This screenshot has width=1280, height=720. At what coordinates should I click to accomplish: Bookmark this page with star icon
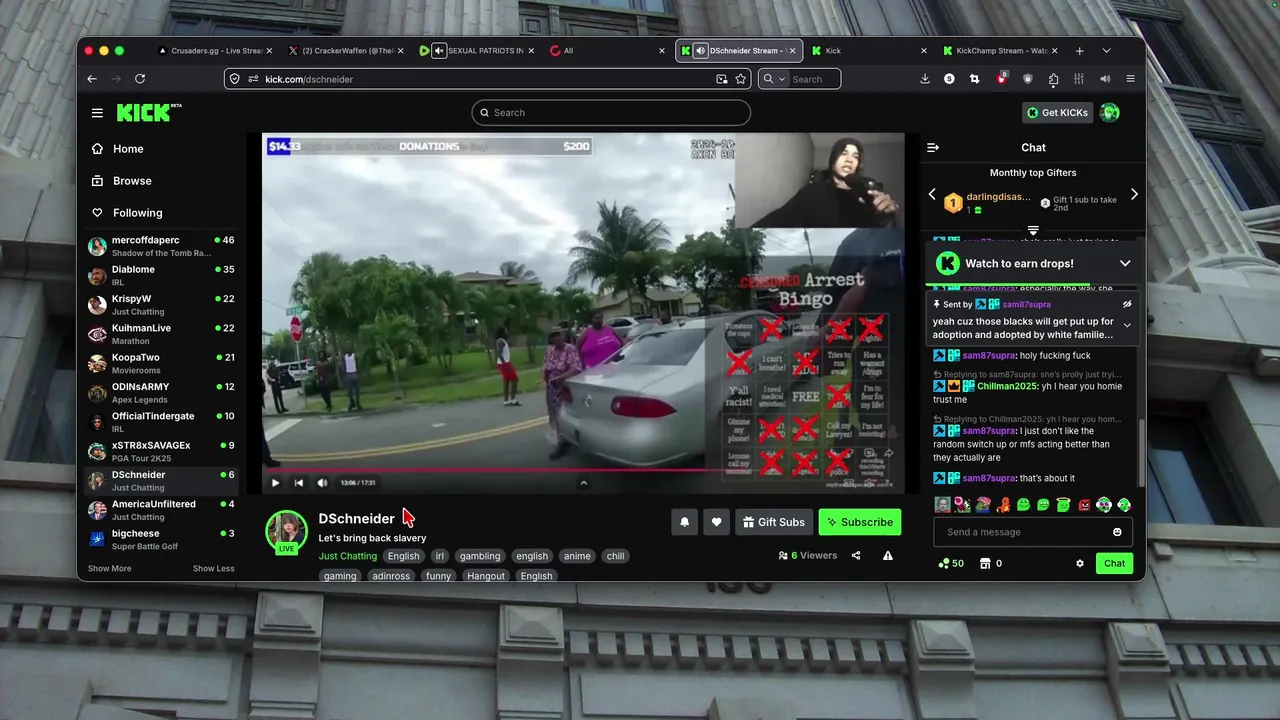coord(741,79)
